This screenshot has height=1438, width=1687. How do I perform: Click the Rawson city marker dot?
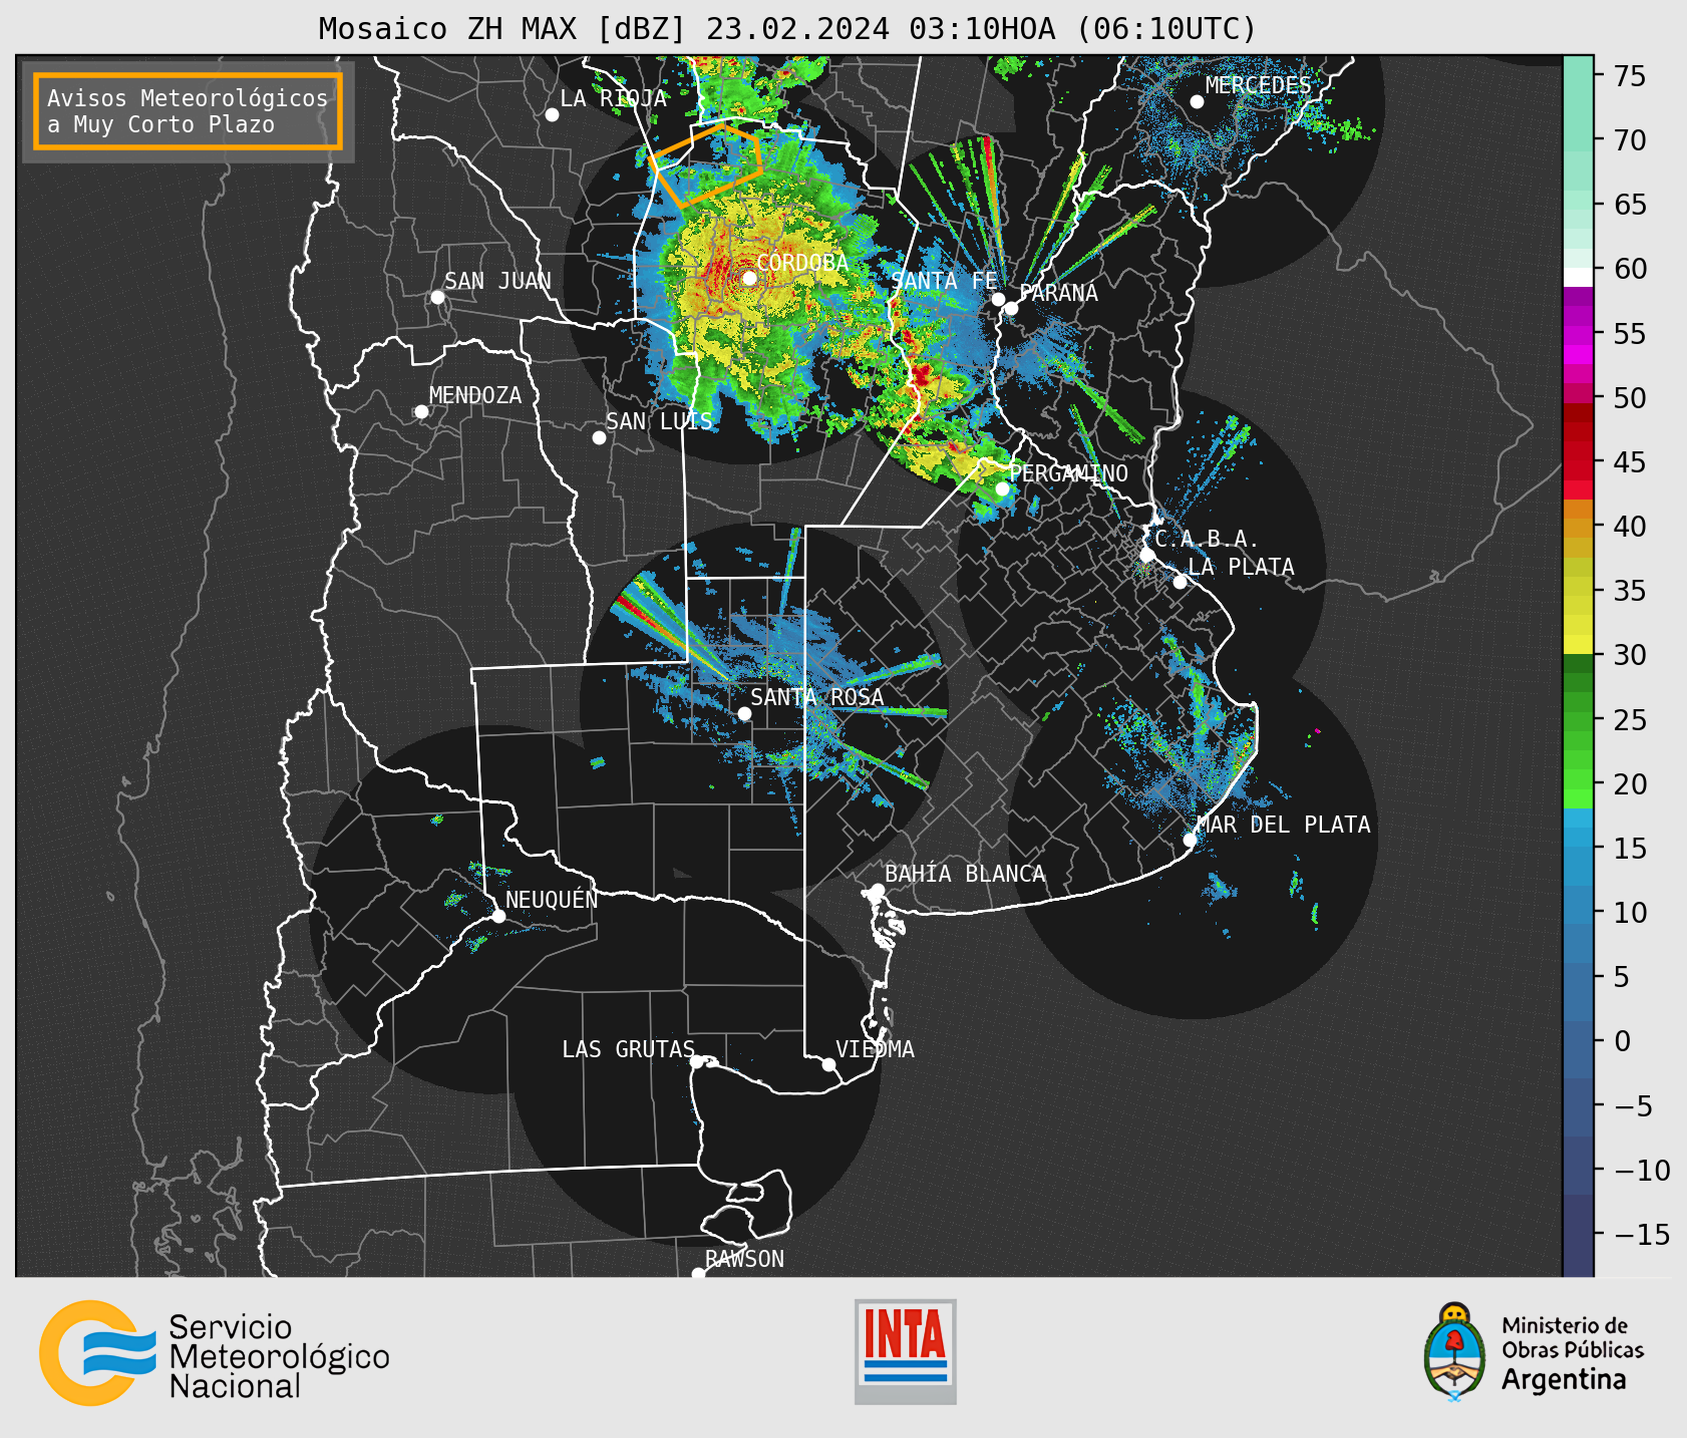click(698, 1274)
